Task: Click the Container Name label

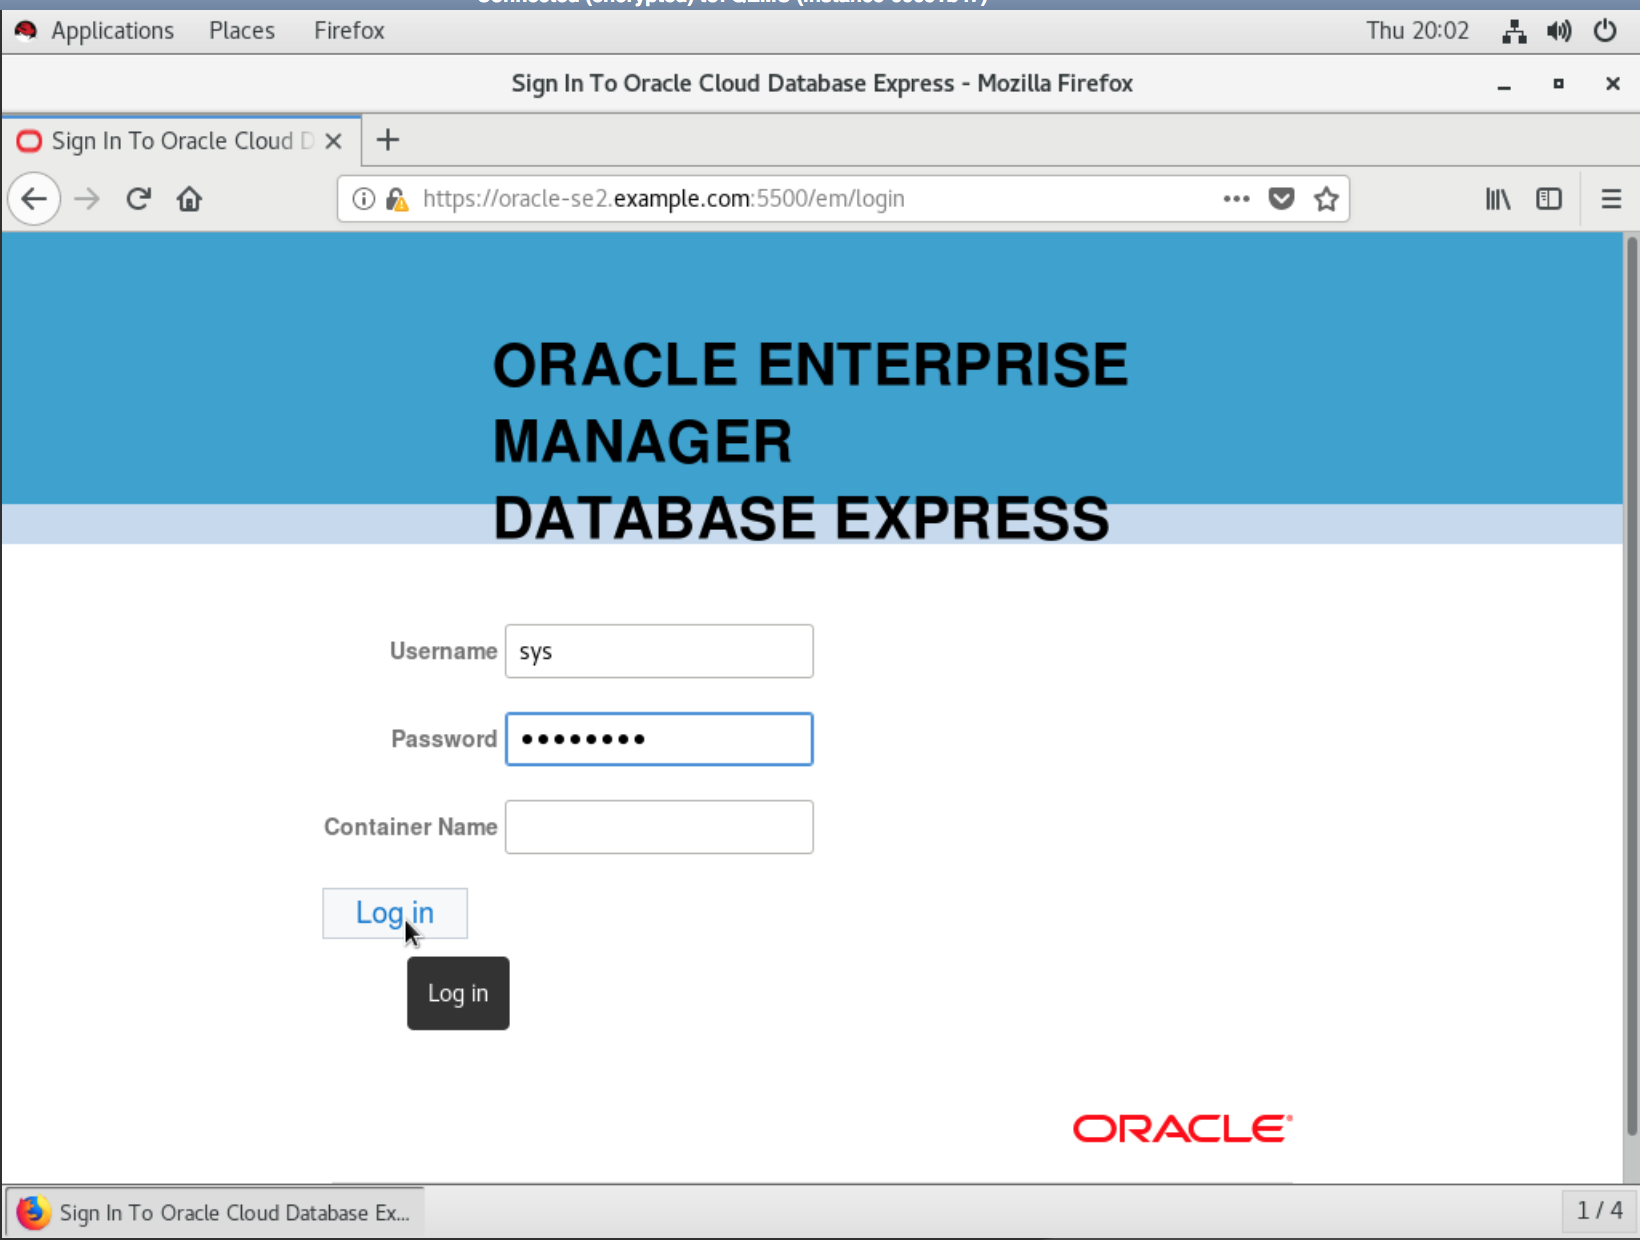Action: point(410,827)
